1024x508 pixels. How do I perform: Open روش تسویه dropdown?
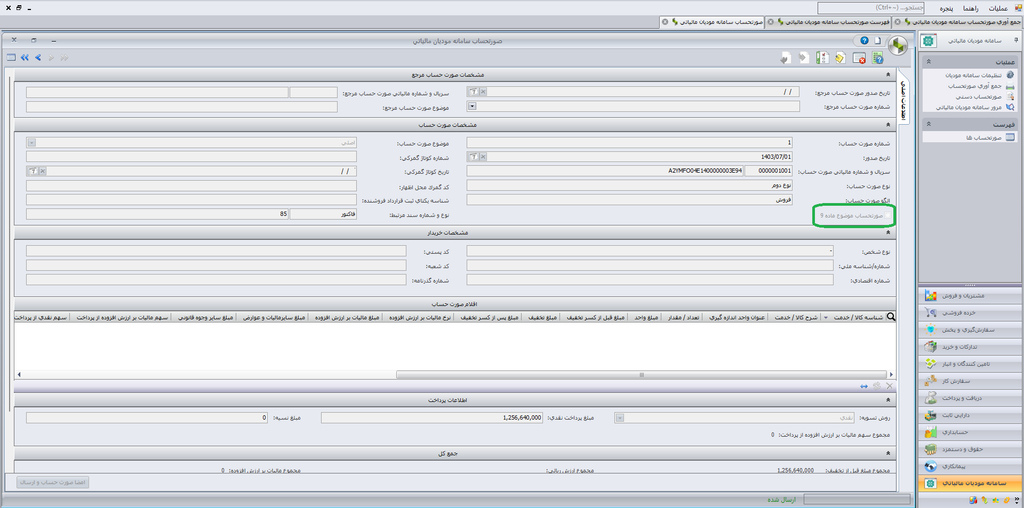coord(619,418)
